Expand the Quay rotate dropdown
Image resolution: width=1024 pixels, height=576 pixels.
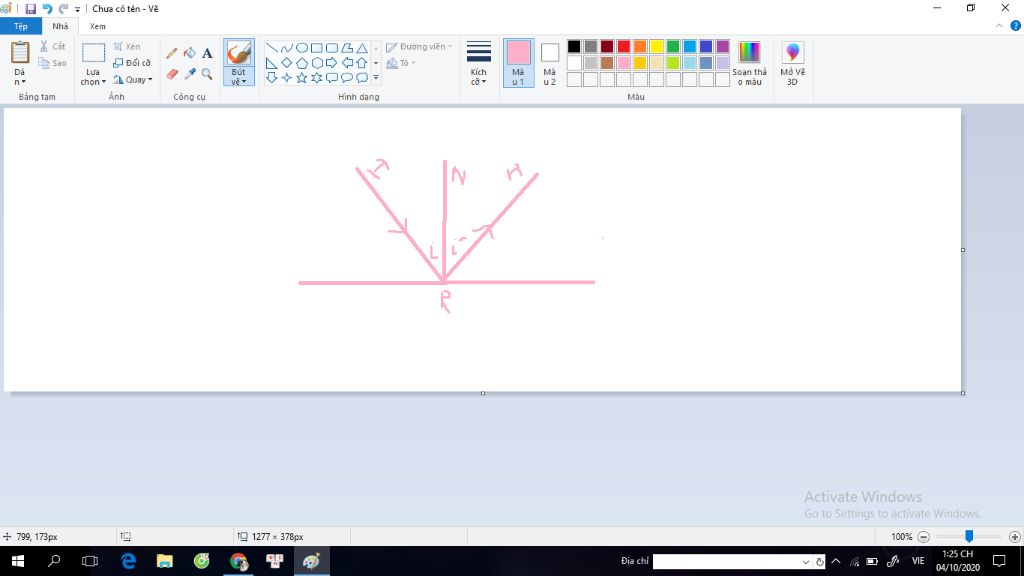pos(133,80)
